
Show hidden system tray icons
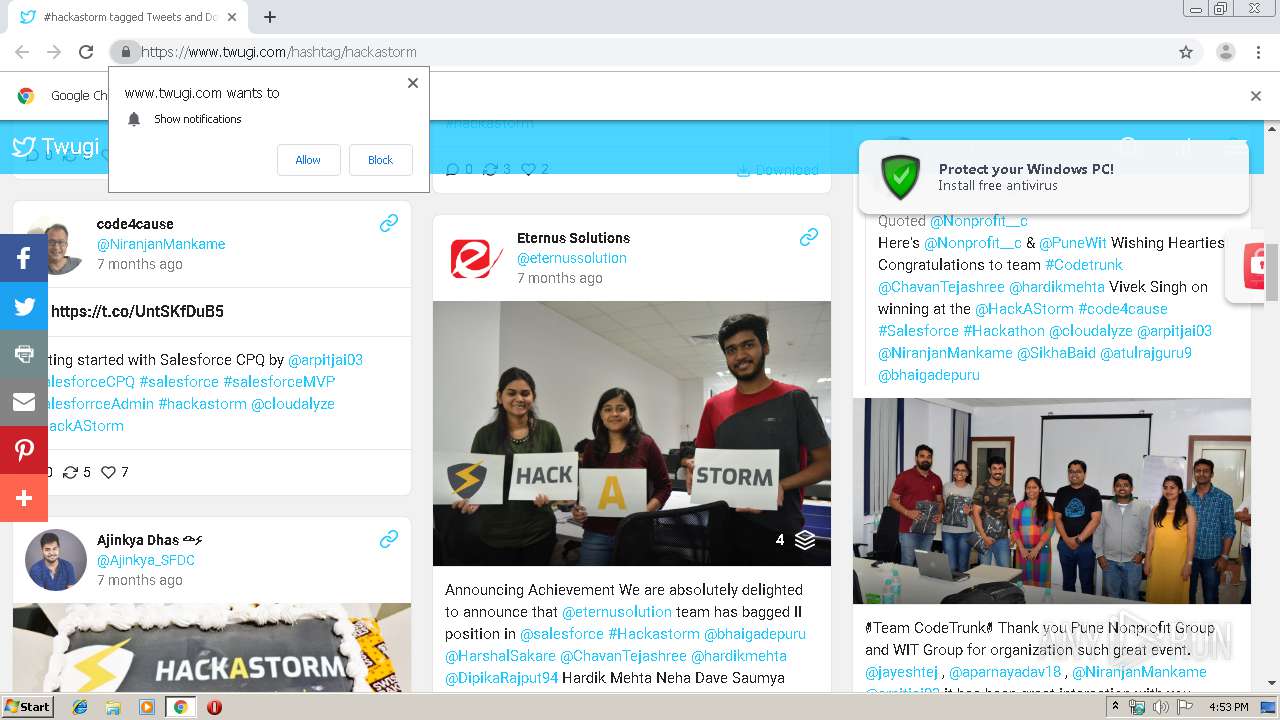[x=1115, y=706]
